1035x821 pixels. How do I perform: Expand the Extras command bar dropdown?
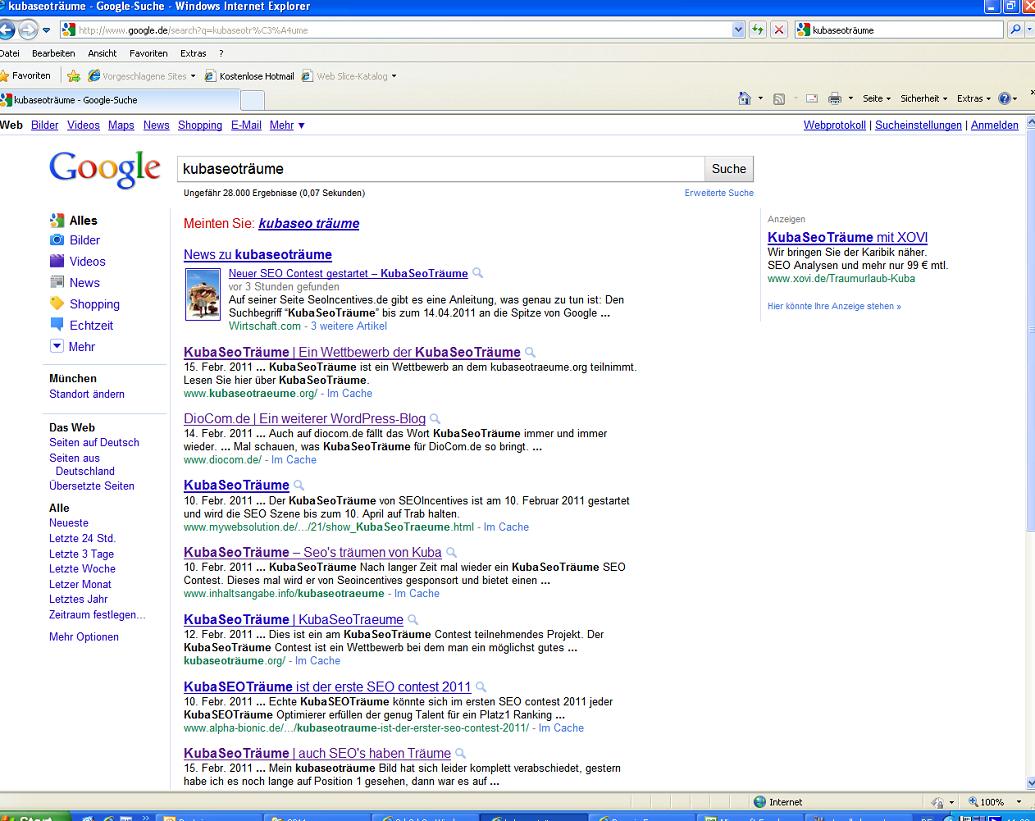(x=974, y=98)
